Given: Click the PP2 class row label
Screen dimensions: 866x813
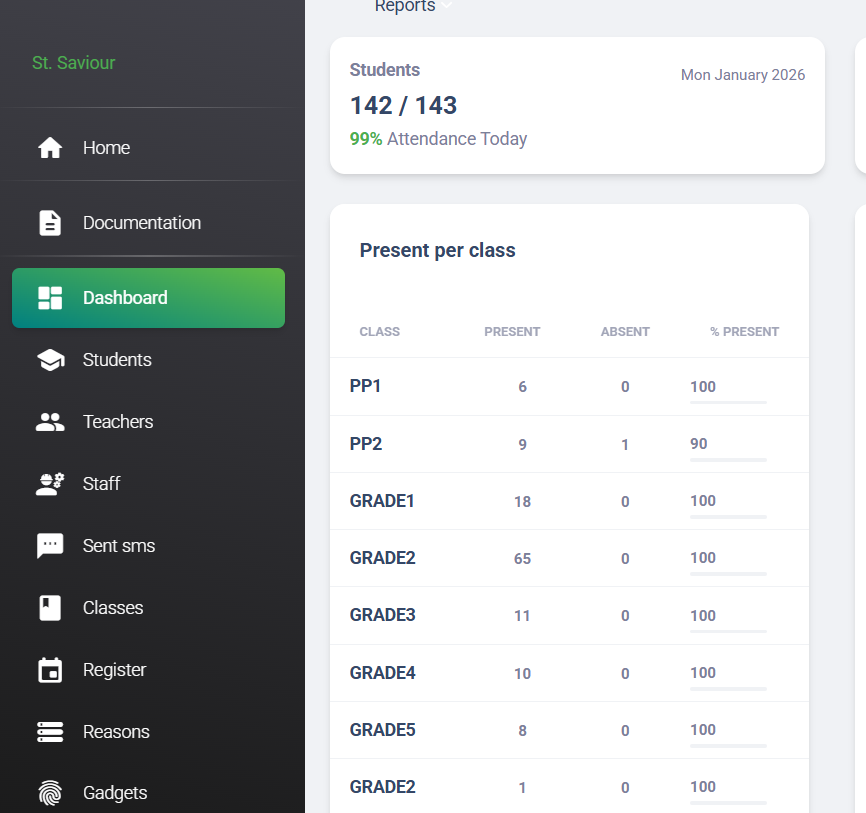Looking at the screenshot, I should coord(366,444).
